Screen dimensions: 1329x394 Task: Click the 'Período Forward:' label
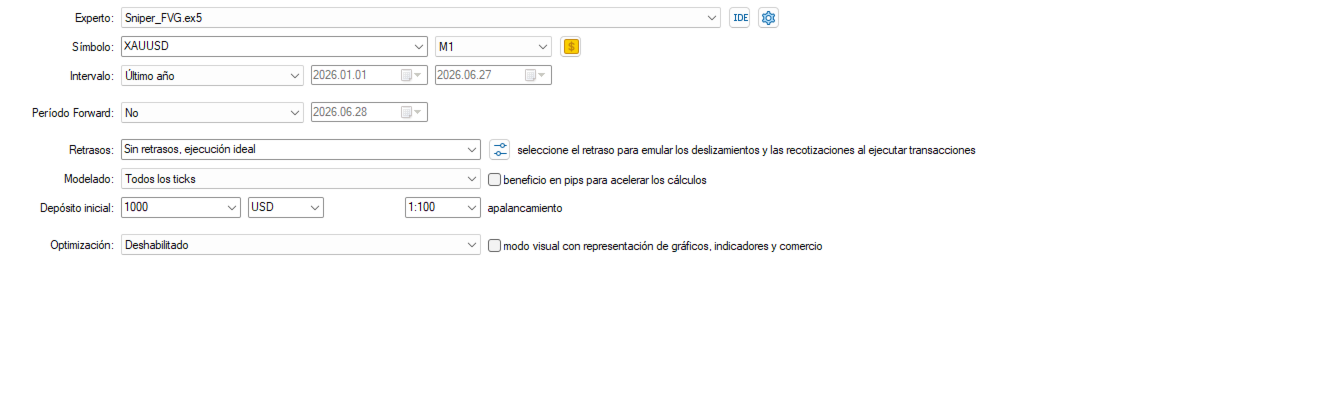[x=73, y=113]
